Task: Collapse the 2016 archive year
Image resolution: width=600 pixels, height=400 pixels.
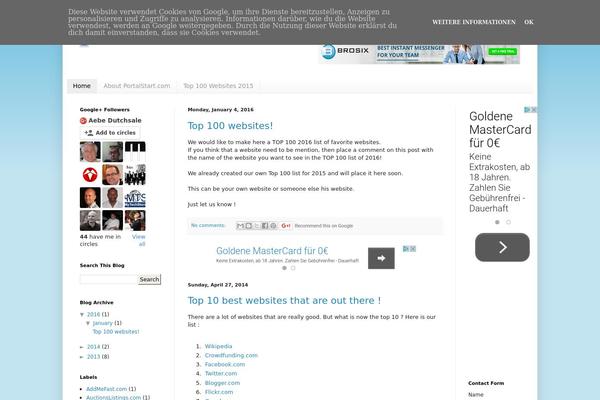Action: (82, 315)
